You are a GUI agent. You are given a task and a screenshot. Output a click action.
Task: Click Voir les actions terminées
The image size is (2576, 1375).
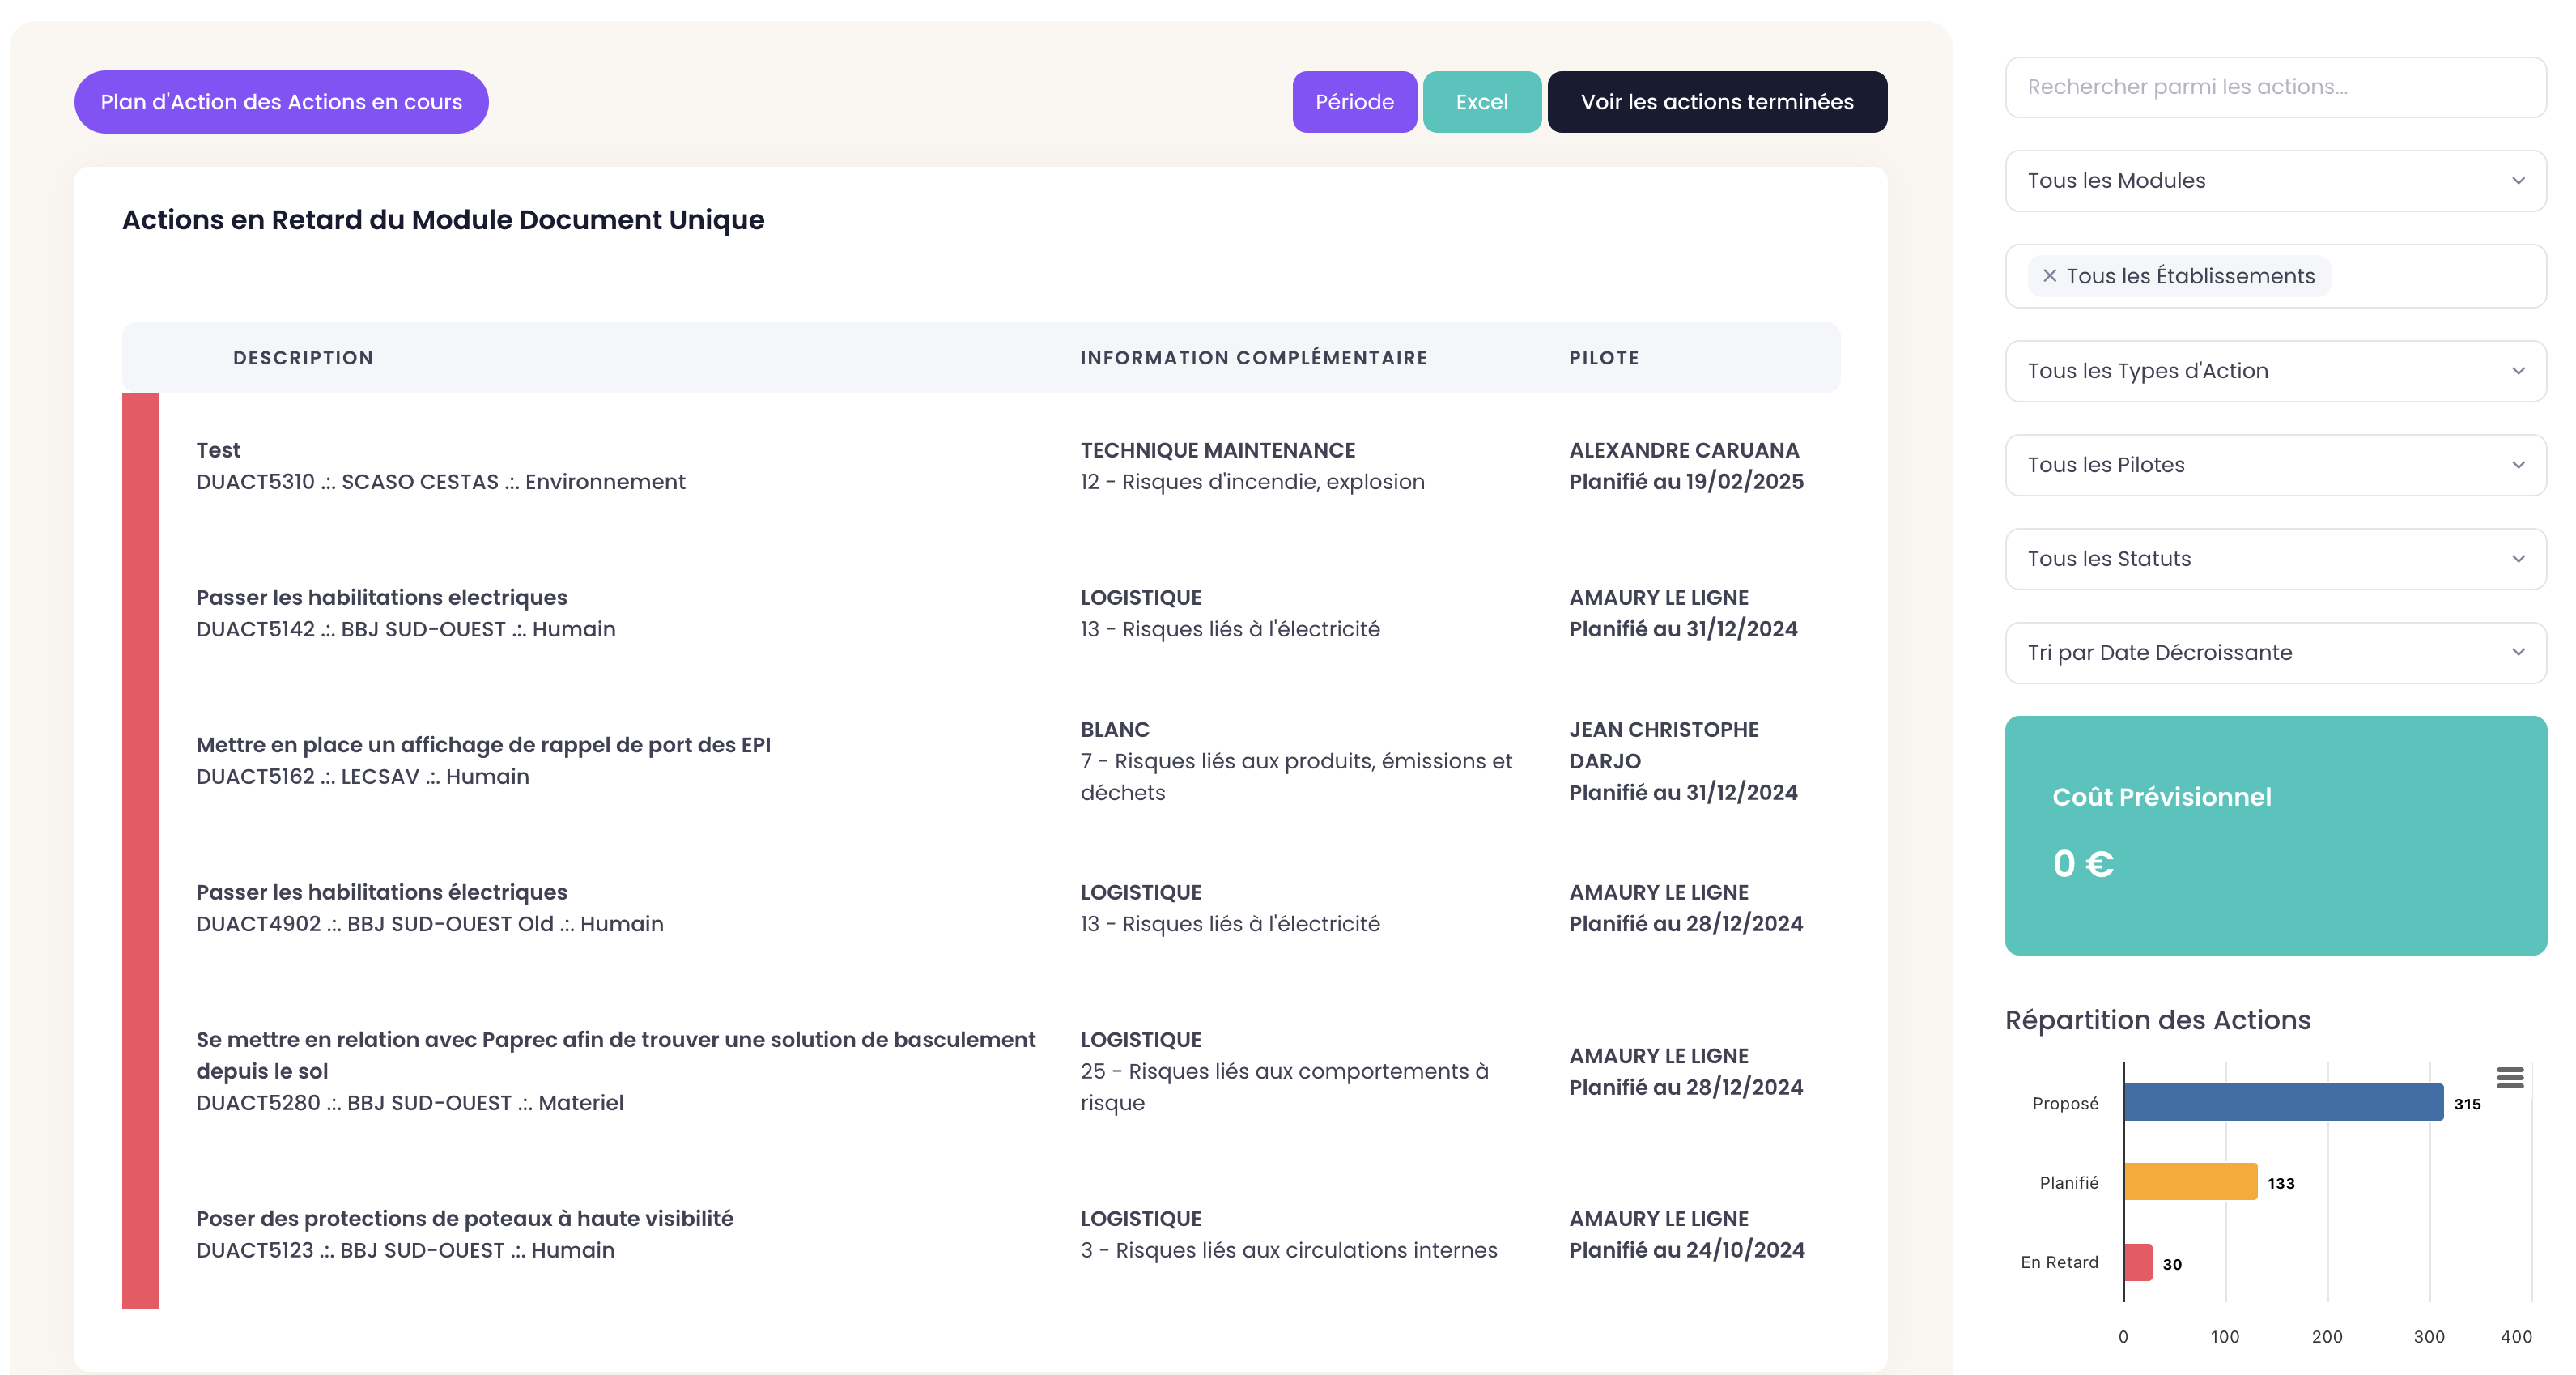click(x=1717, y=102)
